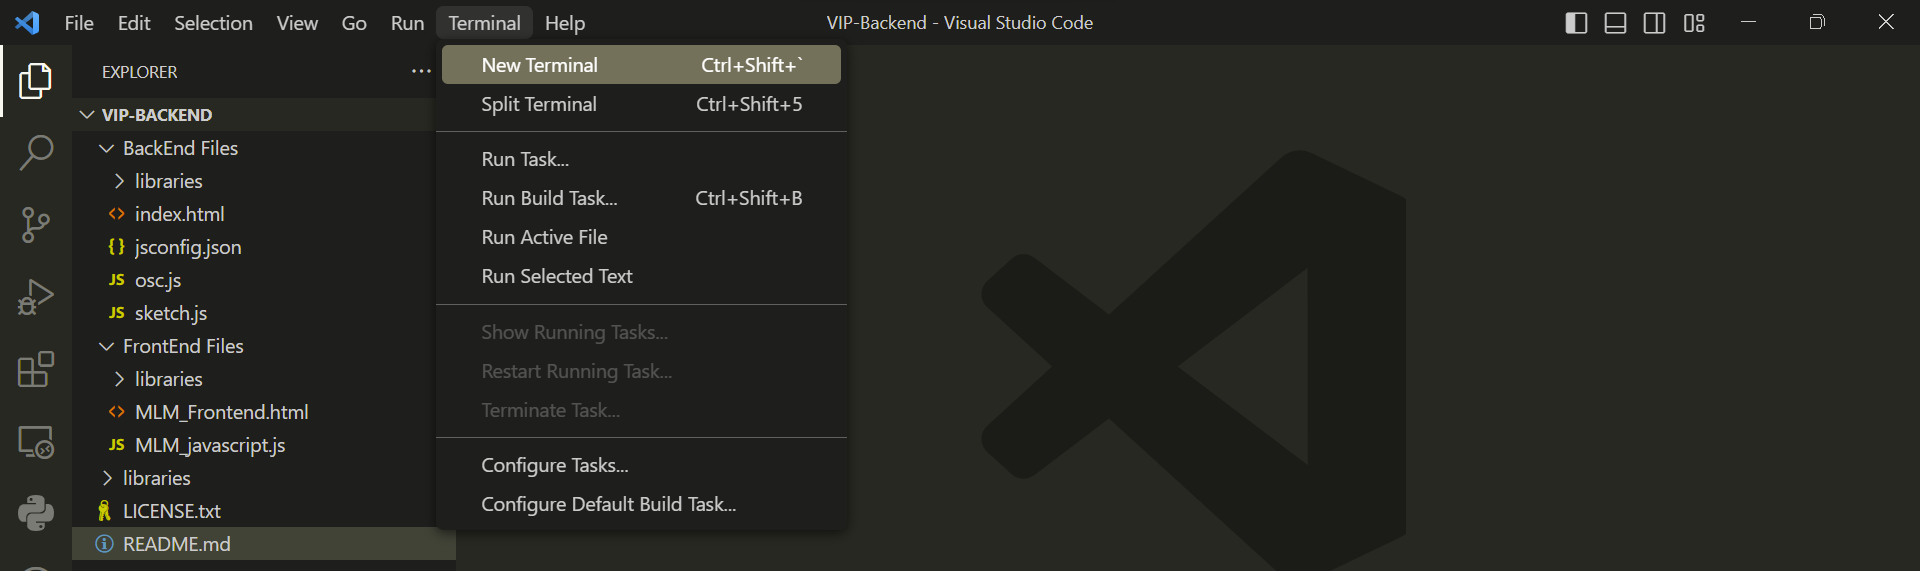Screen dimensions: 1920x571
Task: Click the EXPLORER panel title
Action: click(139, 72)
